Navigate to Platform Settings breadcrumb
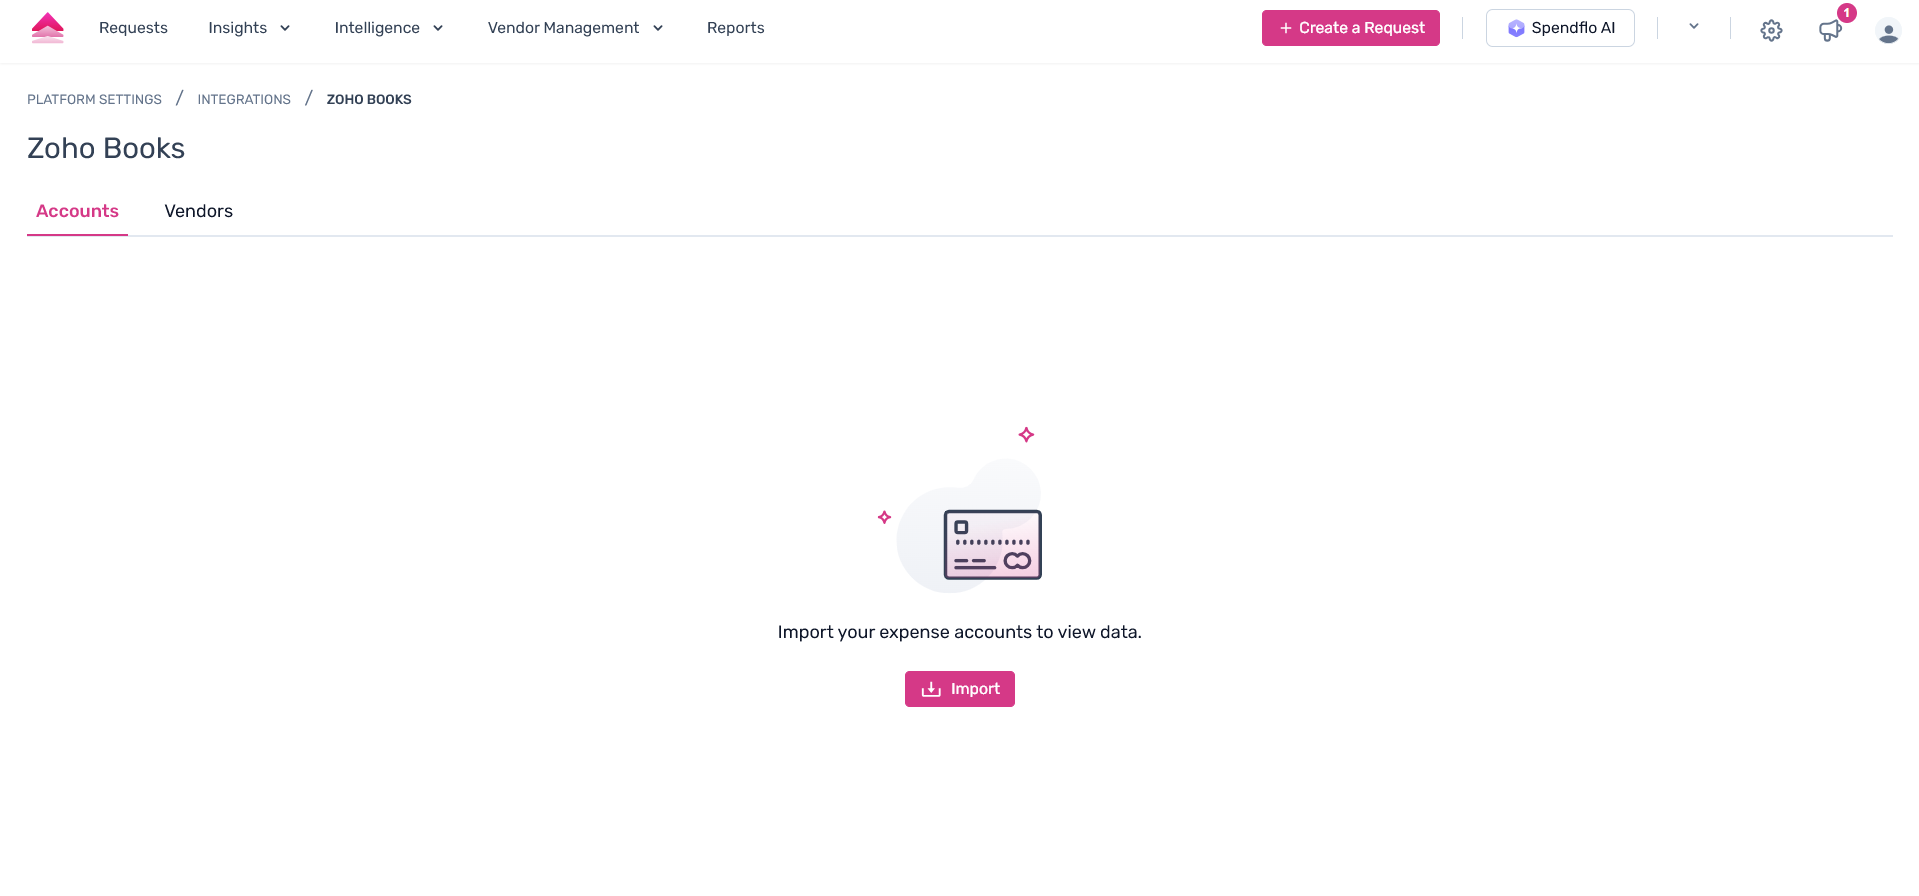The width and height of the screenshot is (1919, 896). (x=94, y=99)
